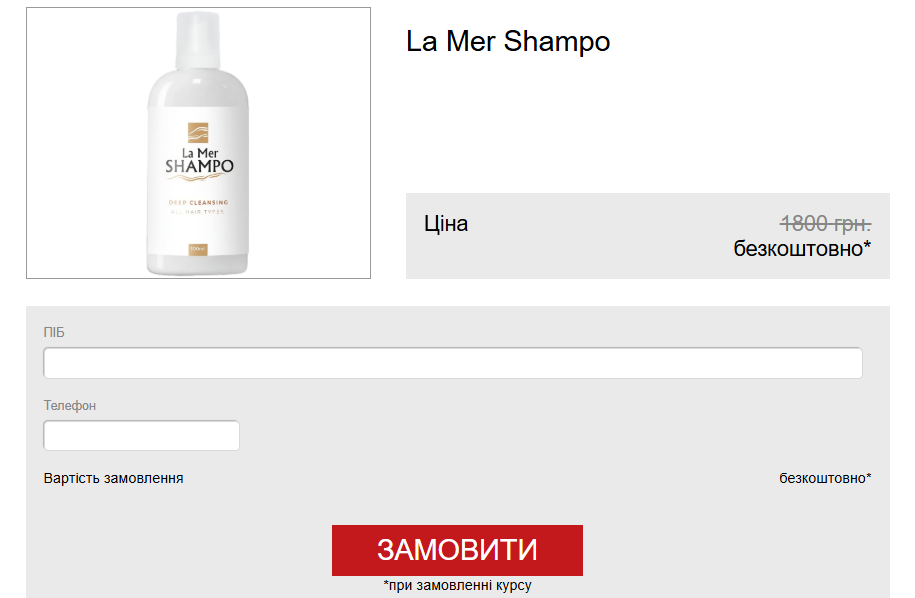Open the La Mer Shampo bottle image
Image resolution: width=915 pixels, height=598 pixels.
(198, 143)
